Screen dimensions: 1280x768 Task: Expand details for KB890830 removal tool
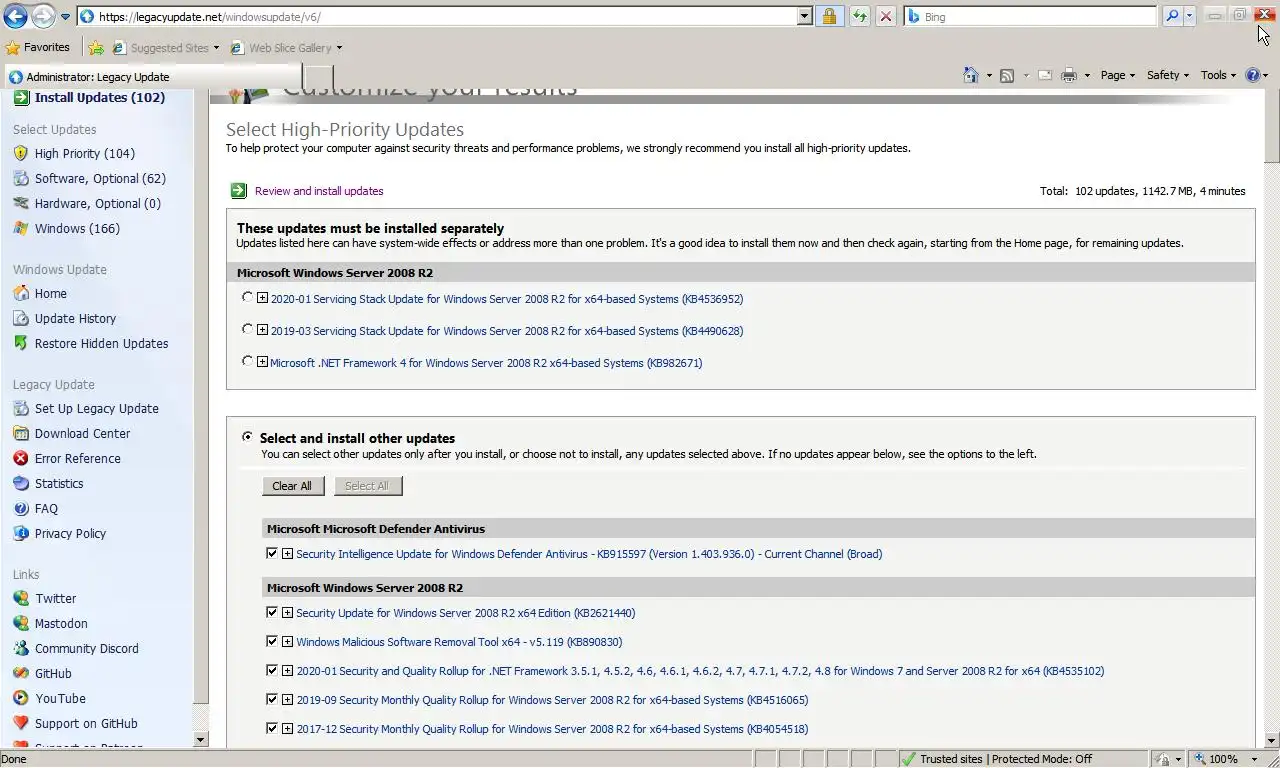[x=287, y=642]
